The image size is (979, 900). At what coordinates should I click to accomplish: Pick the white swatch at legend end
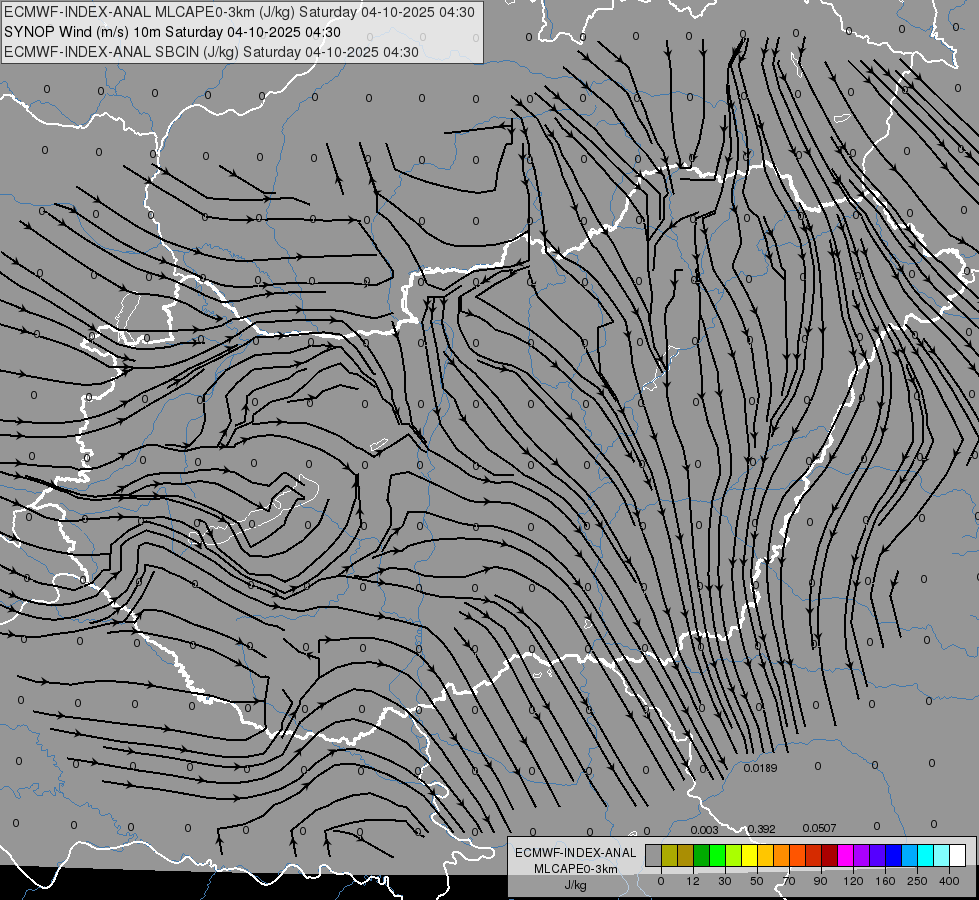[958, 855]
